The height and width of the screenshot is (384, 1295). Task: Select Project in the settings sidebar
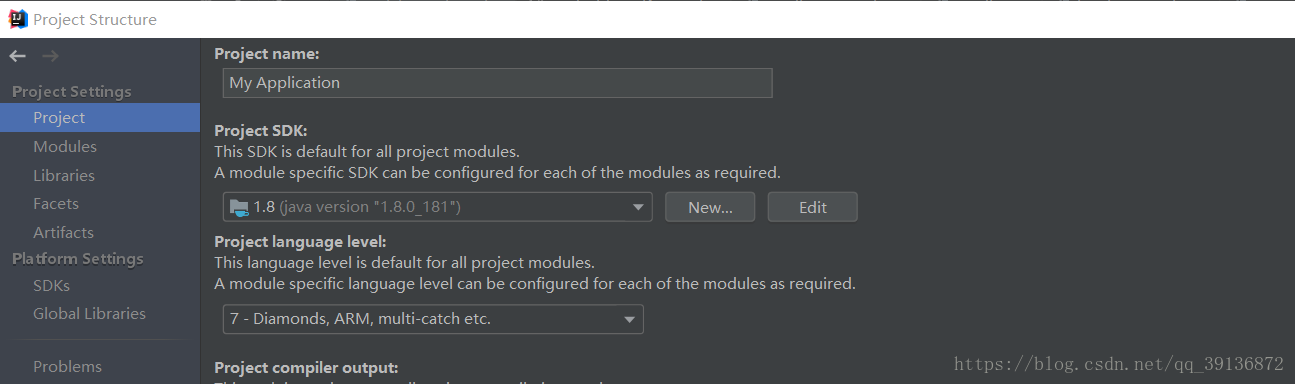point(100,118)
